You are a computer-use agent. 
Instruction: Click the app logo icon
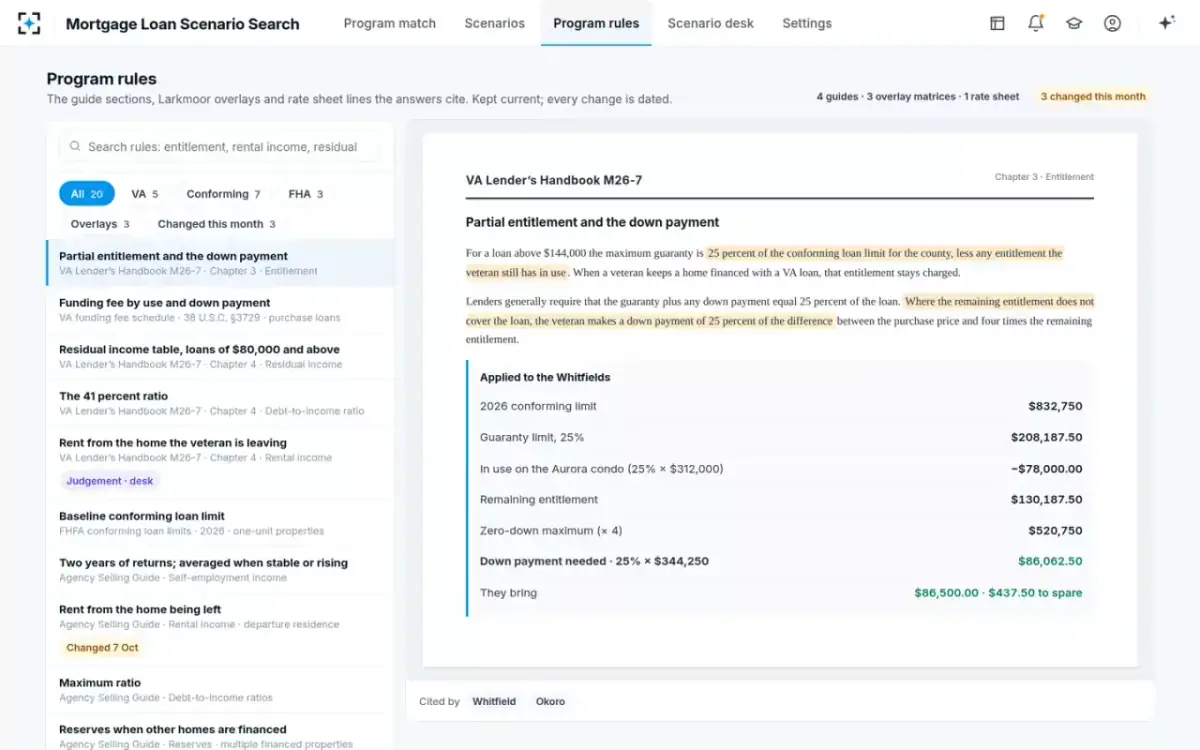coord(30,23)
